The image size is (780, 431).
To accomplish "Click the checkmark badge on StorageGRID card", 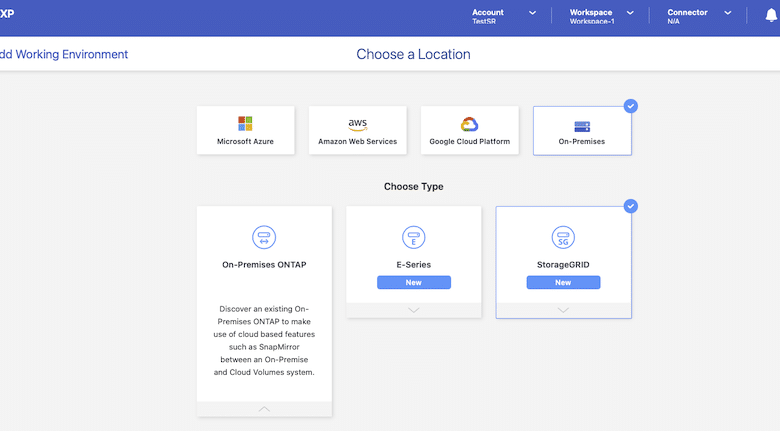I will (x=631, y=206).
